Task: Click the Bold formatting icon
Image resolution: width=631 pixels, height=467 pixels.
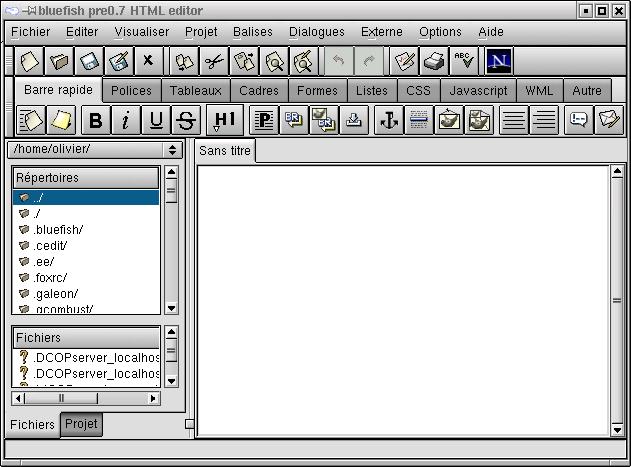Action: [x=96, y=121]
